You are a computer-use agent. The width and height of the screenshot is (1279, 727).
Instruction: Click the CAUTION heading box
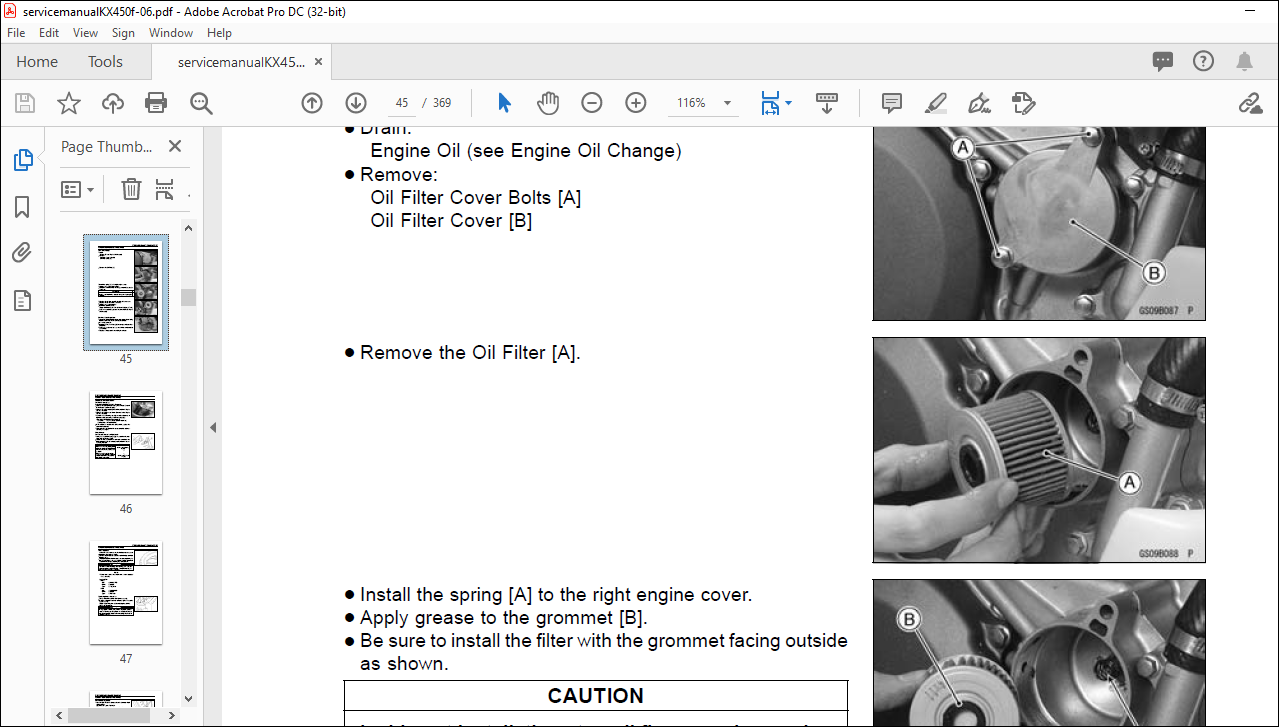[x=596, y=696]
